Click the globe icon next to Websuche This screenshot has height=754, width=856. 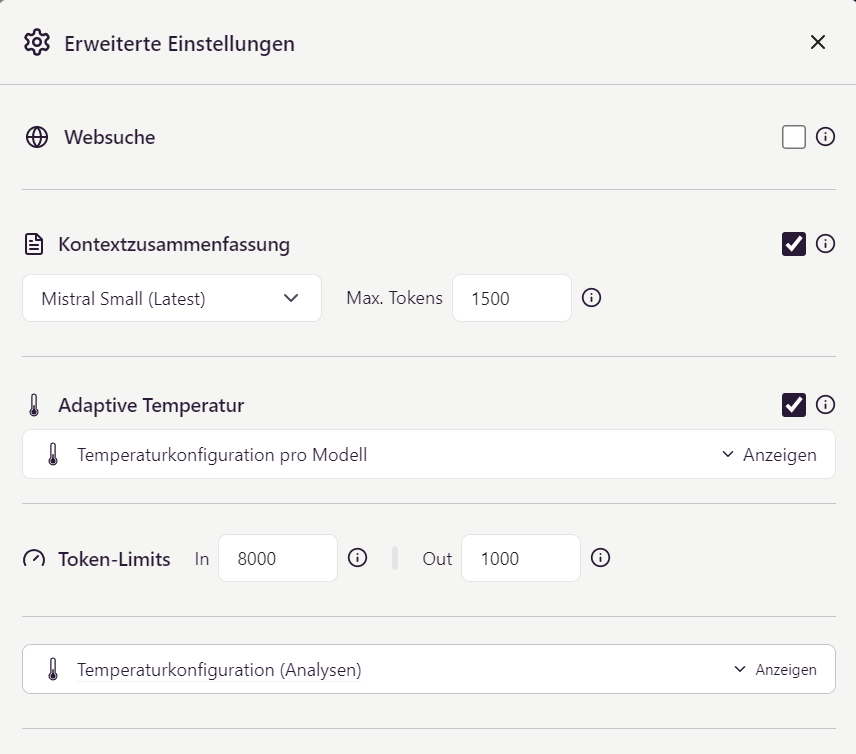click(x=37, y=137)
